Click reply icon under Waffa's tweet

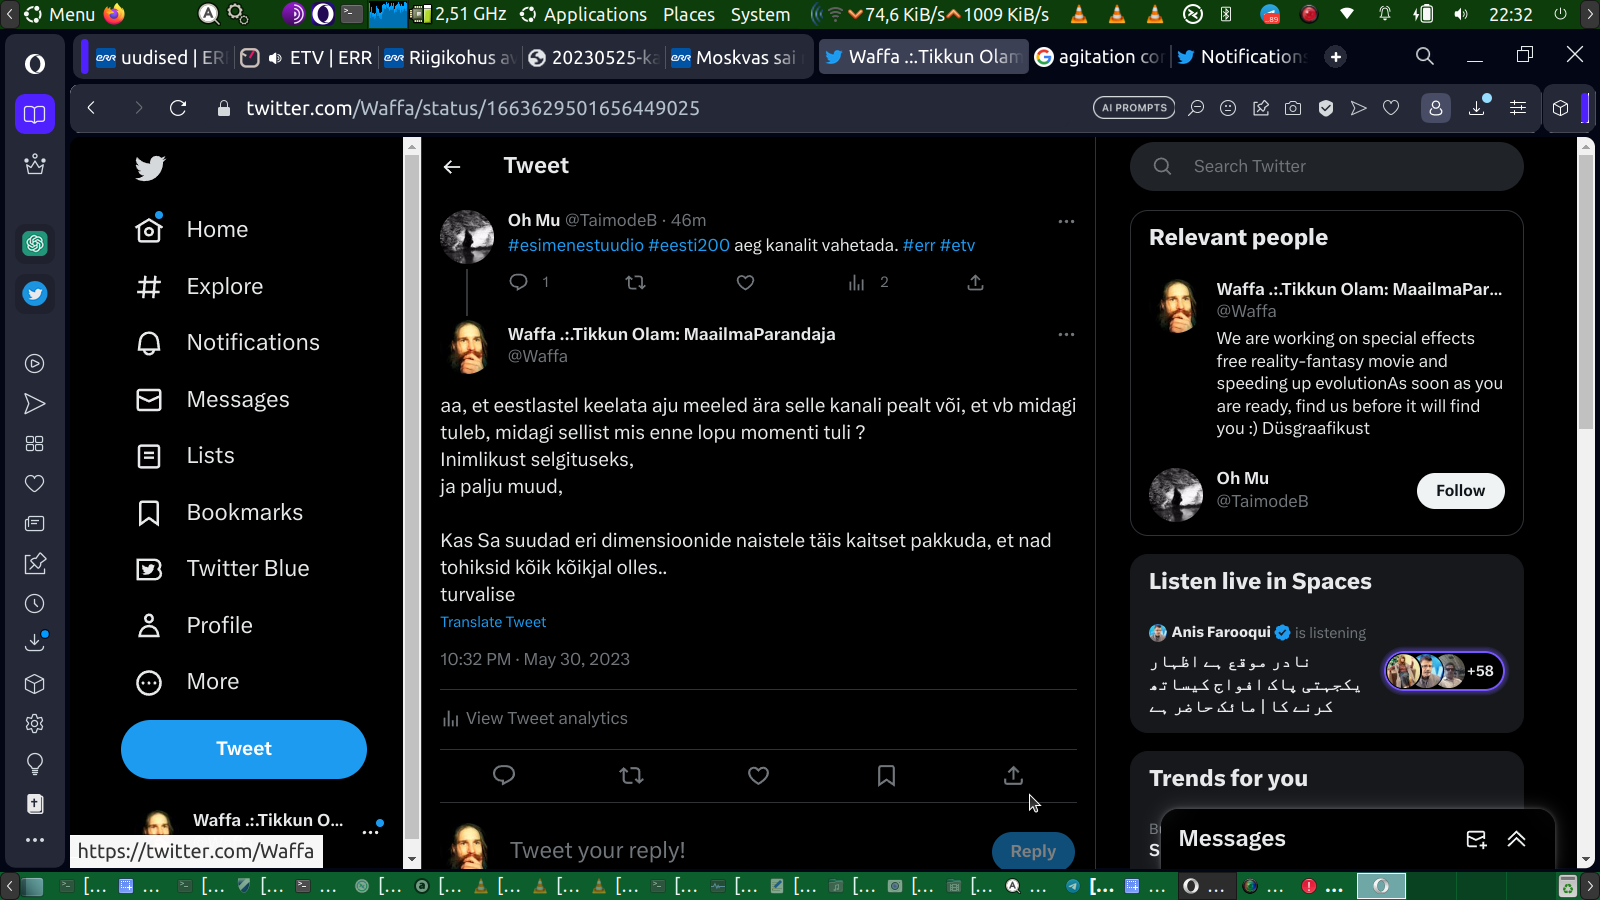504,775
